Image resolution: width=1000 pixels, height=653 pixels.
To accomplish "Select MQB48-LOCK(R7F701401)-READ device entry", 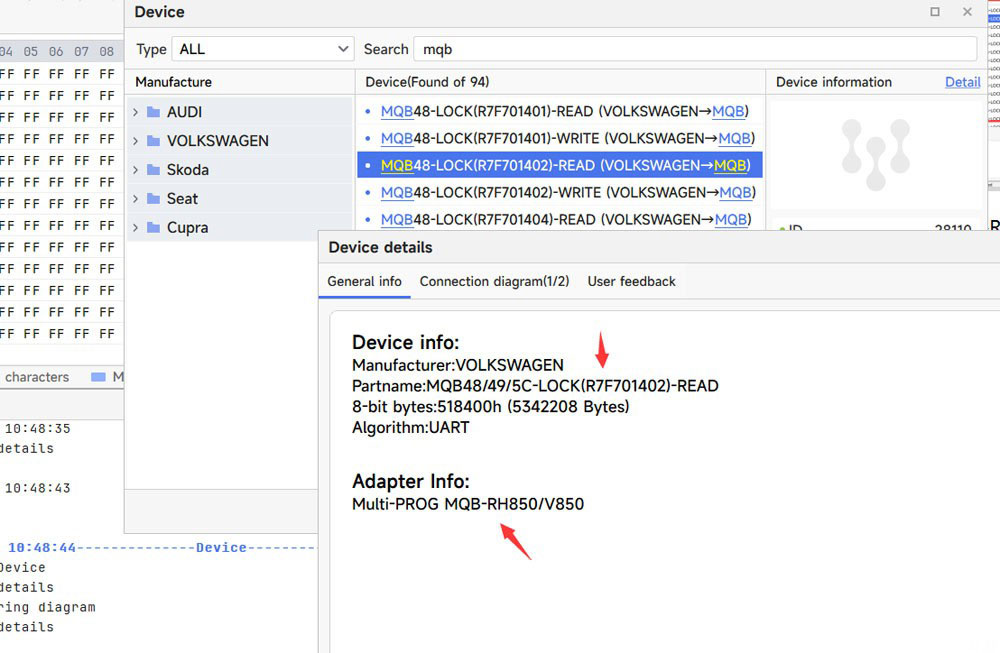I will [x=564, y=111].
